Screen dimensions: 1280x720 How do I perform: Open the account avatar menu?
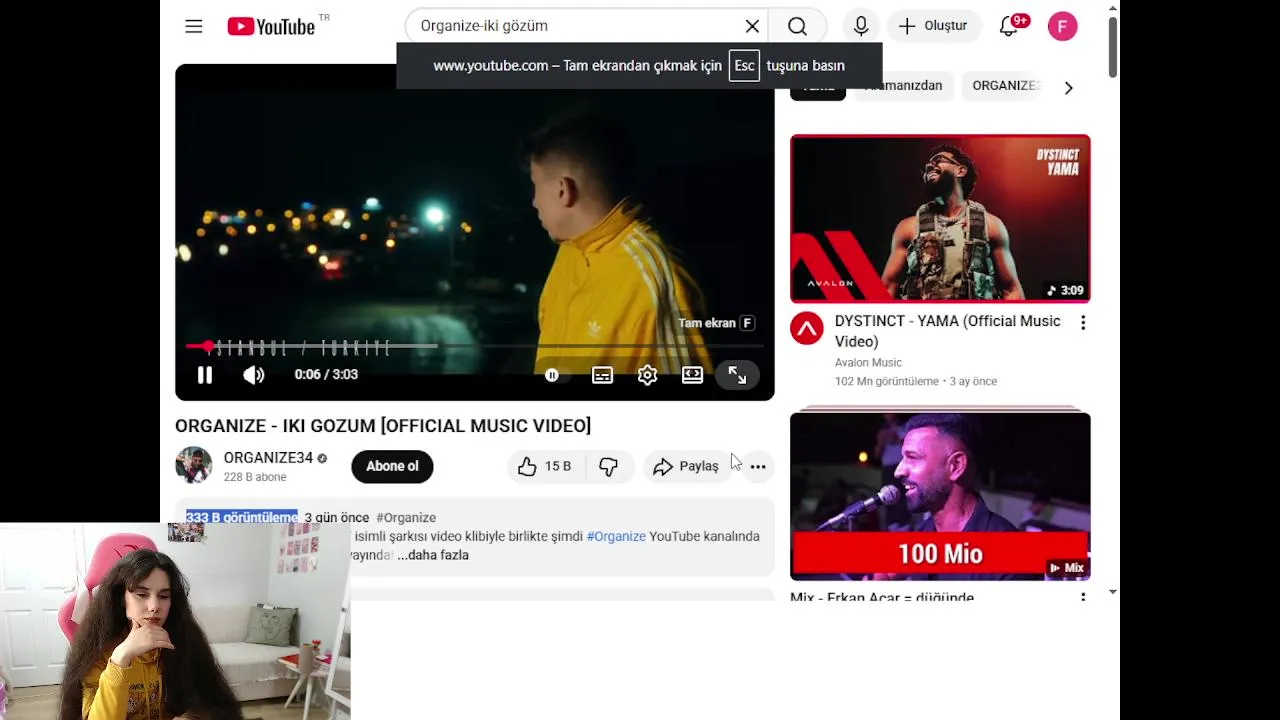(1062, 26)
